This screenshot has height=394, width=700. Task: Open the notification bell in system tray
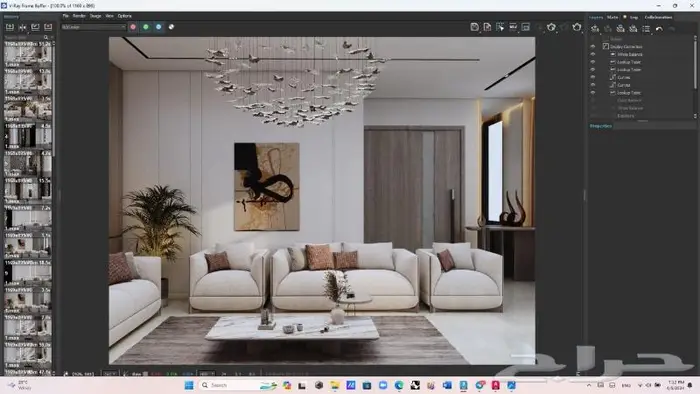pos(690,385)
